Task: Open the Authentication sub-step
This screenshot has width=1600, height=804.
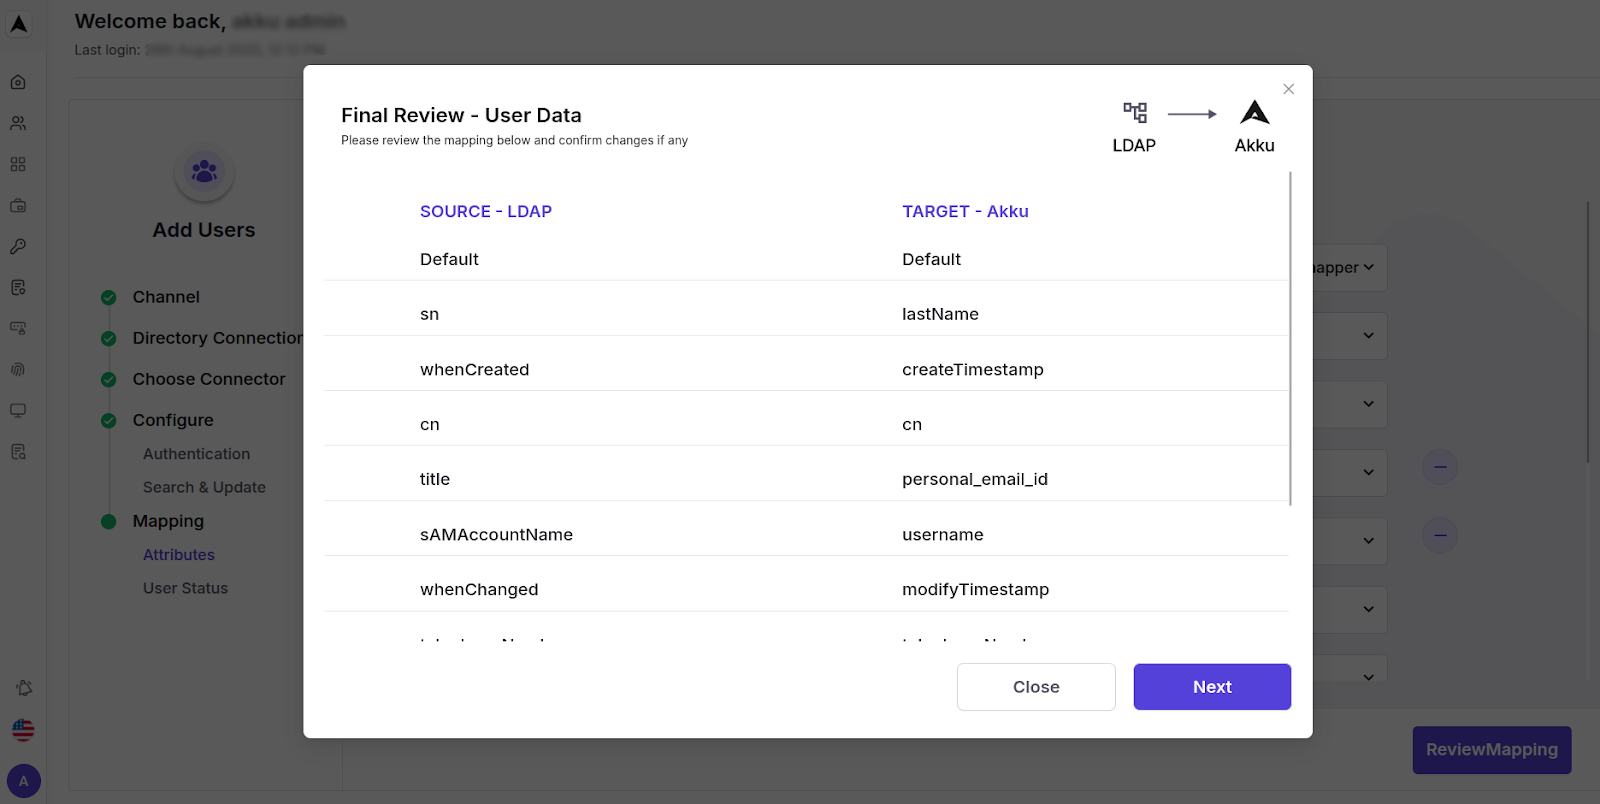Action: pos(196,454)
